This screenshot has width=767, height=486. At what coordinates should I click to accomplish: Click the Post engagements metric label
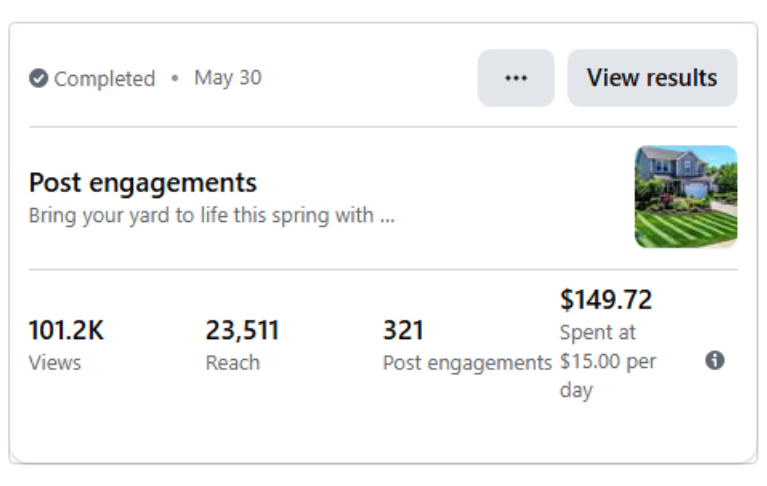tap(467, 362)
